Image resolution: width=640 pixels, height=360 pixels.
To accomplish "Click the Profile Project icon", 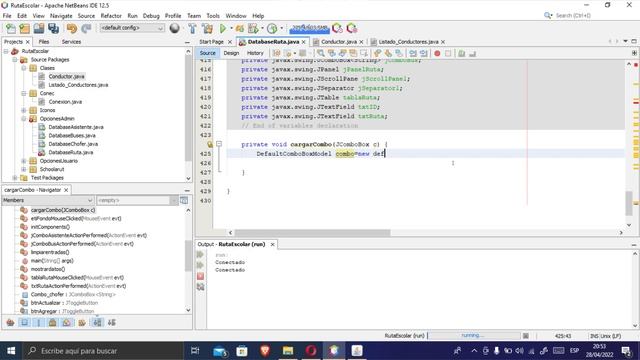I will tap(272, 29).
